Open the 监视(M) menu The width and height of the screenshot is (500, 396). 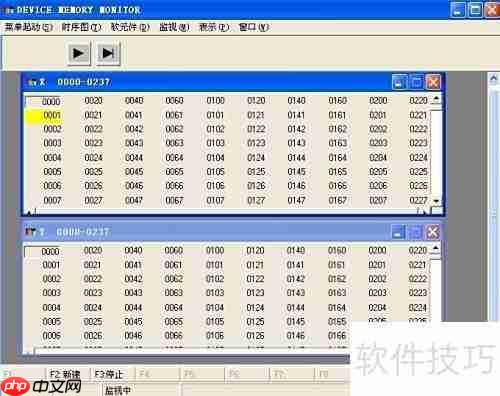coord(174,27)
